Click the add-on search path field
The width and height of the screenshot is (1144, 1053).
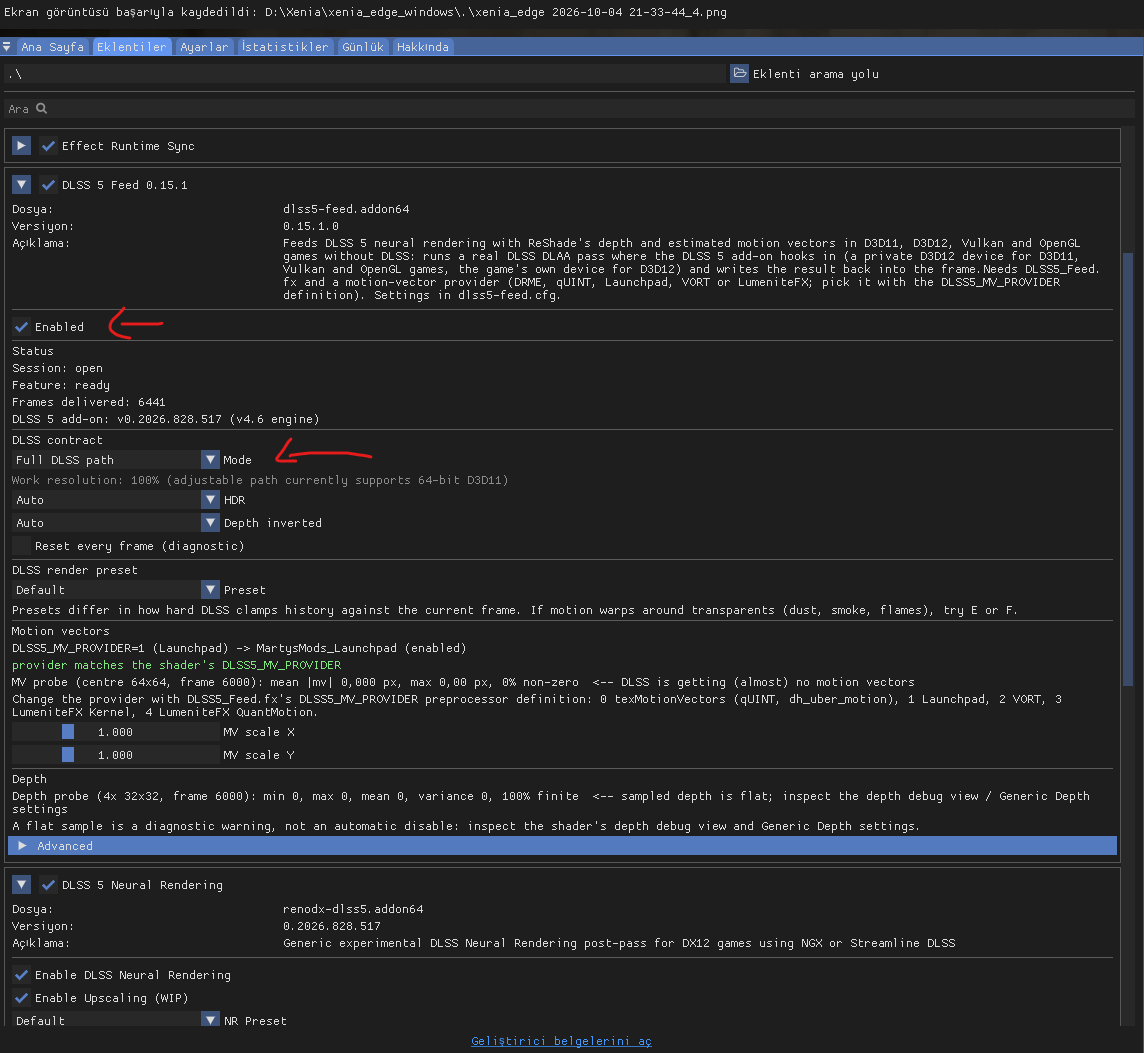366,74
